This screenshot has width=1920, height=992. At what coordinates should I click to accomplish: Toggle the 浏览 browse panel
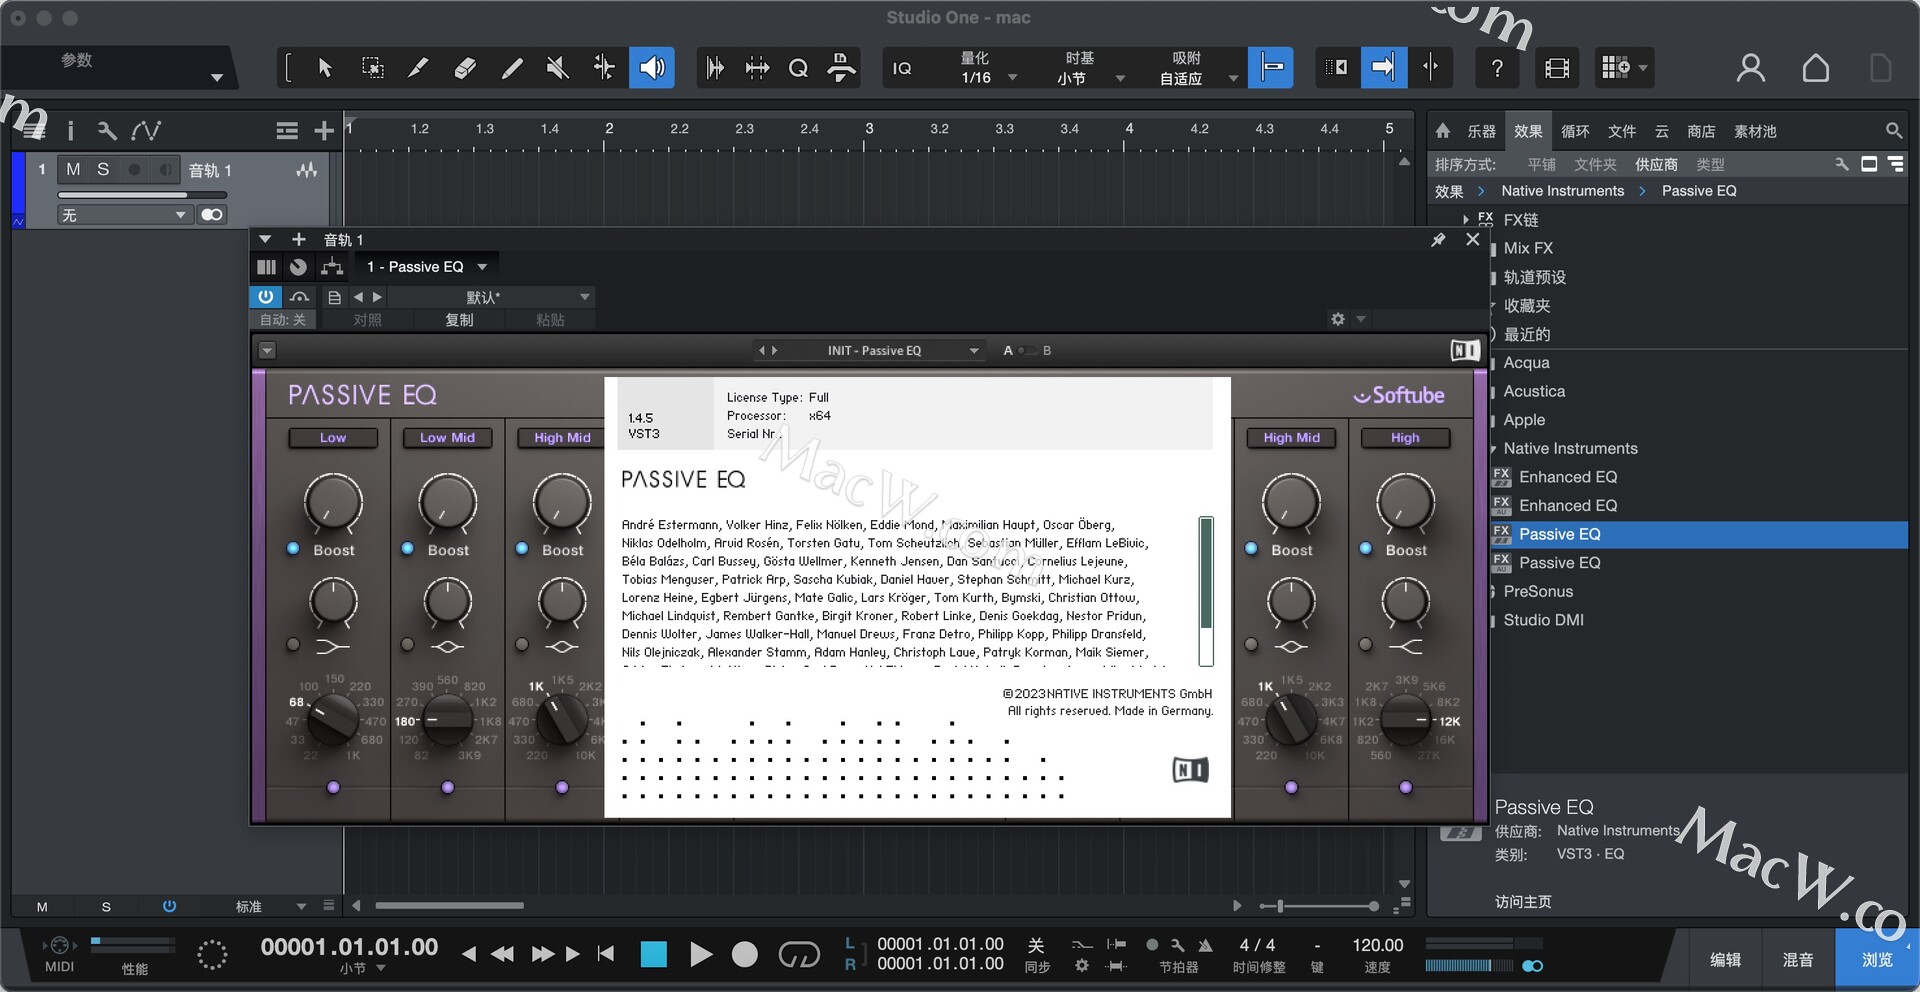pos(1876,959)
